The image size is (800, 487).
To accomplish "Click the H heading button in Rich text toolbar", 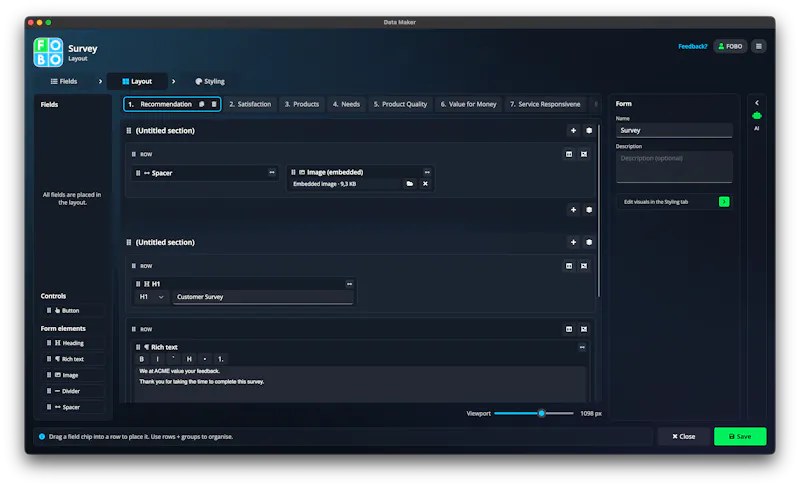I will pyautogui.click(x=189, y=359).
